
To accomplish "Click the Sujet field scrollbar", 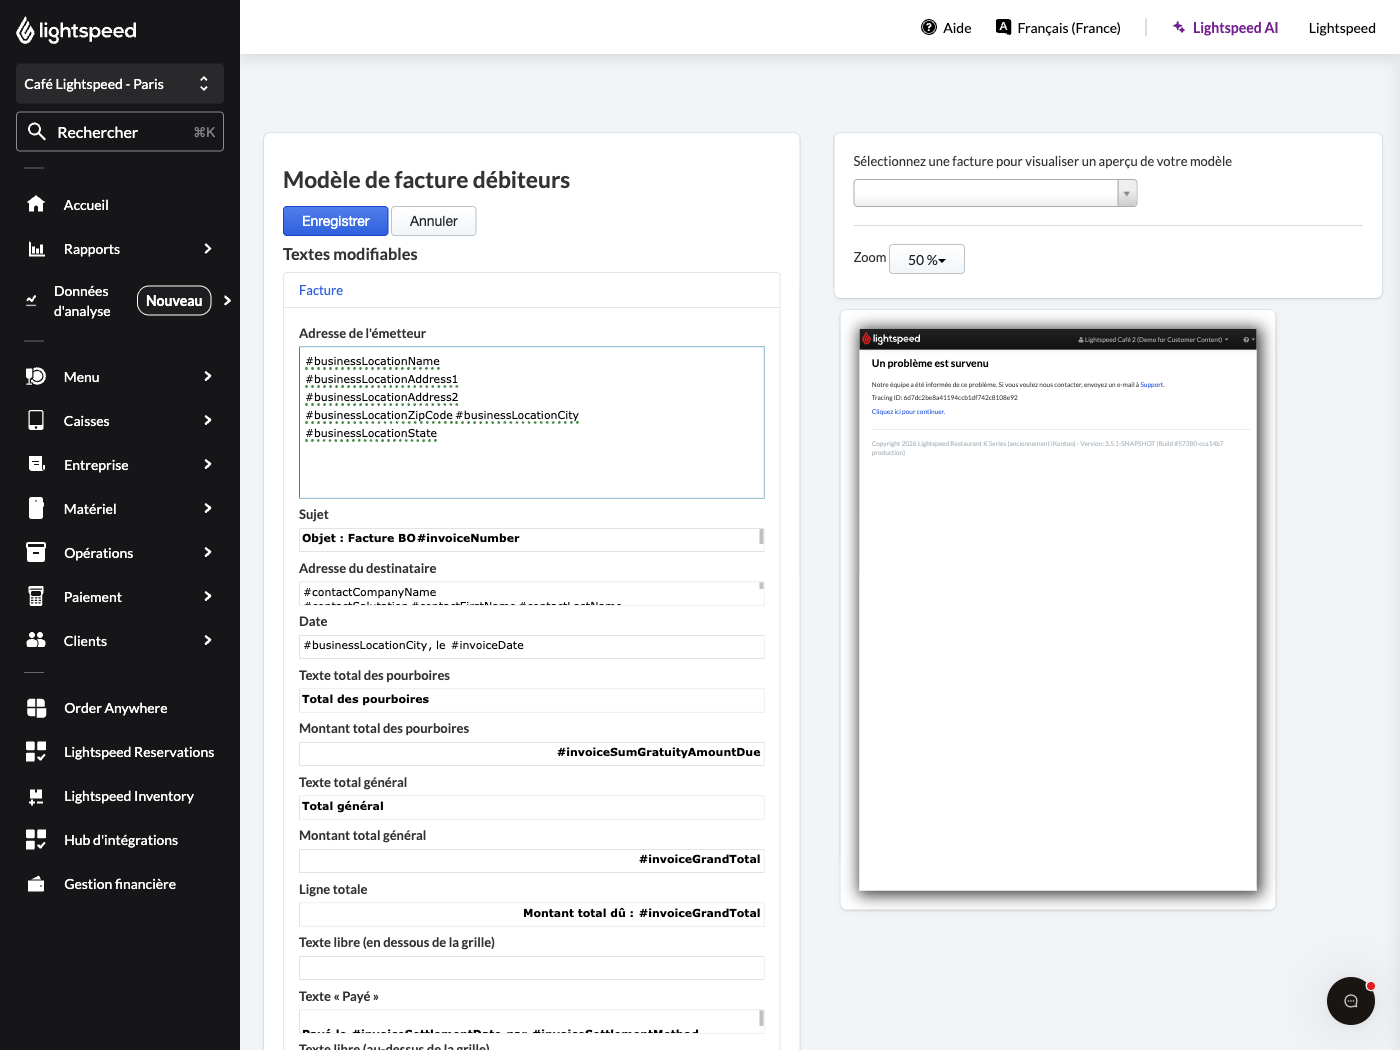I will click(x=762, y=536).
